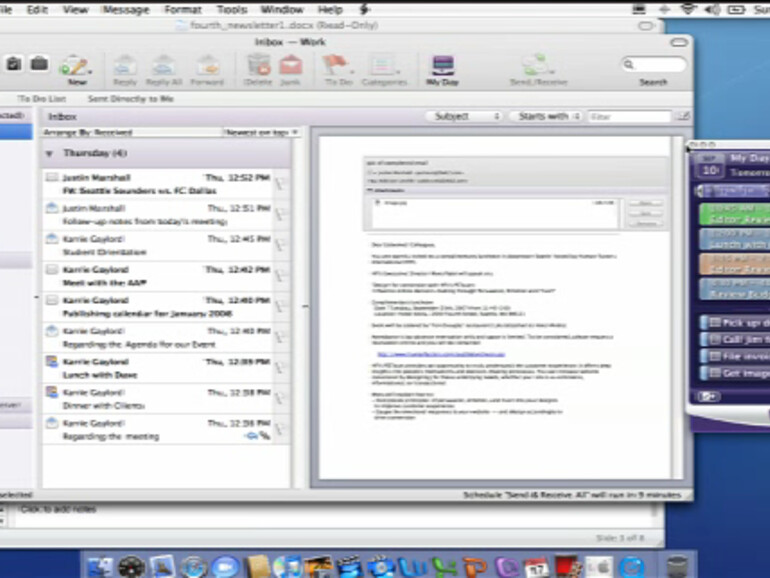Click the Delete trash can icon
770x578 pixels.
point(258,66)
